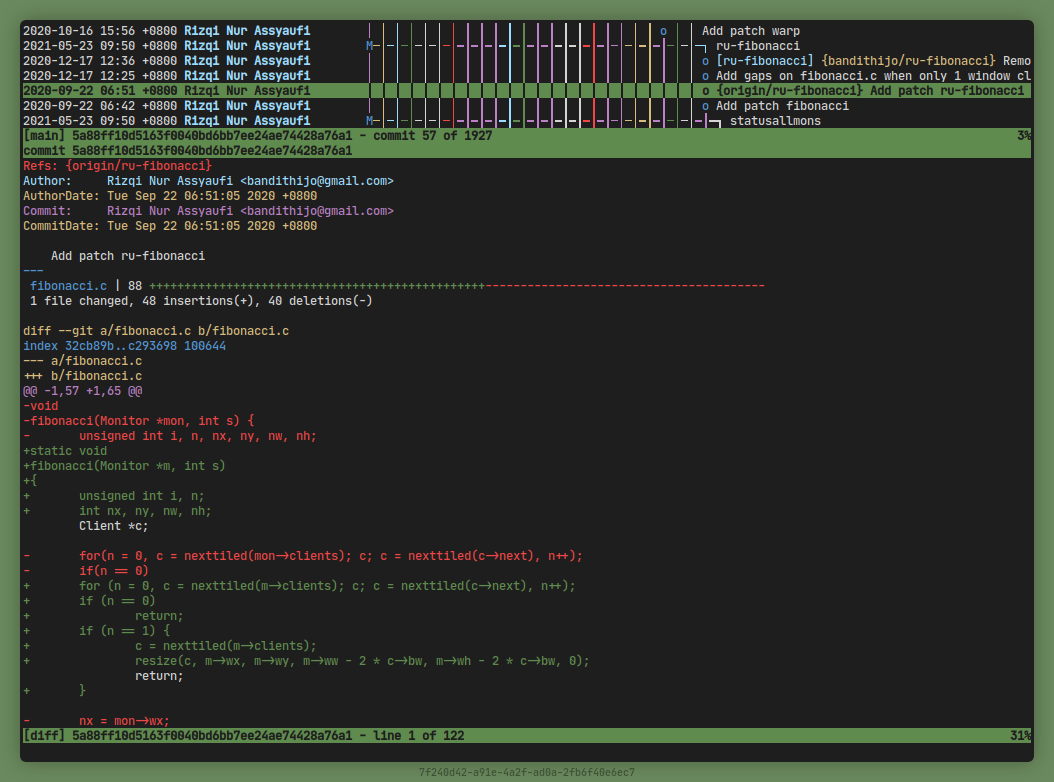1054x782 pixels.
Task: Click the Refs: {origin/ru-fibonacci} line
Action: (x=117, y=166)
